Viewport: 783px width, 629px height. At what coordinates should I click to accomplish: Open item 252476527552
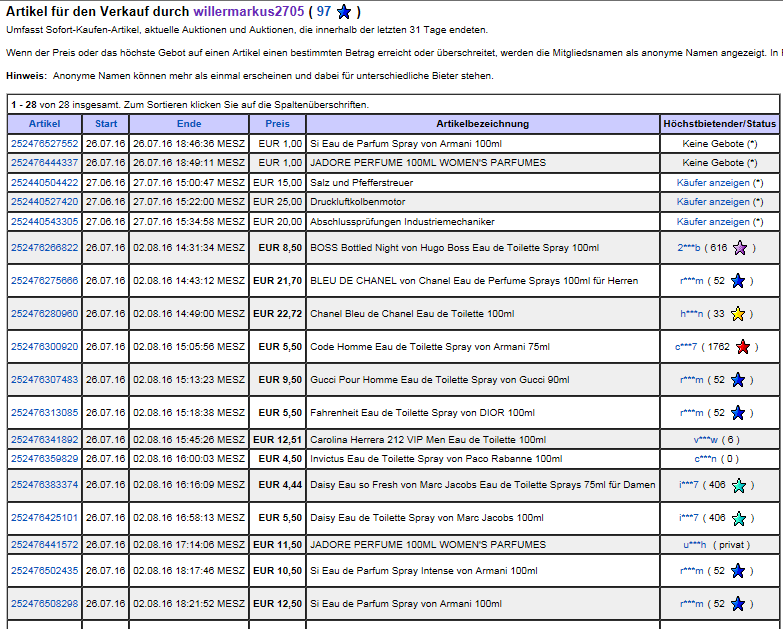pos(44,144)
